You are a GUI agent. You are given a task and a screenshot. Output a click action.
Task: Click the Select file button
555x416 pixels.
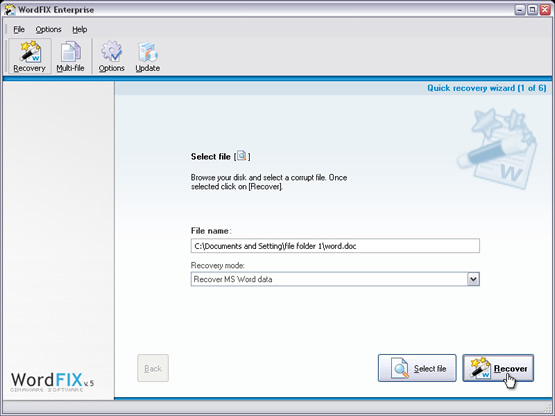click(417, 368)
